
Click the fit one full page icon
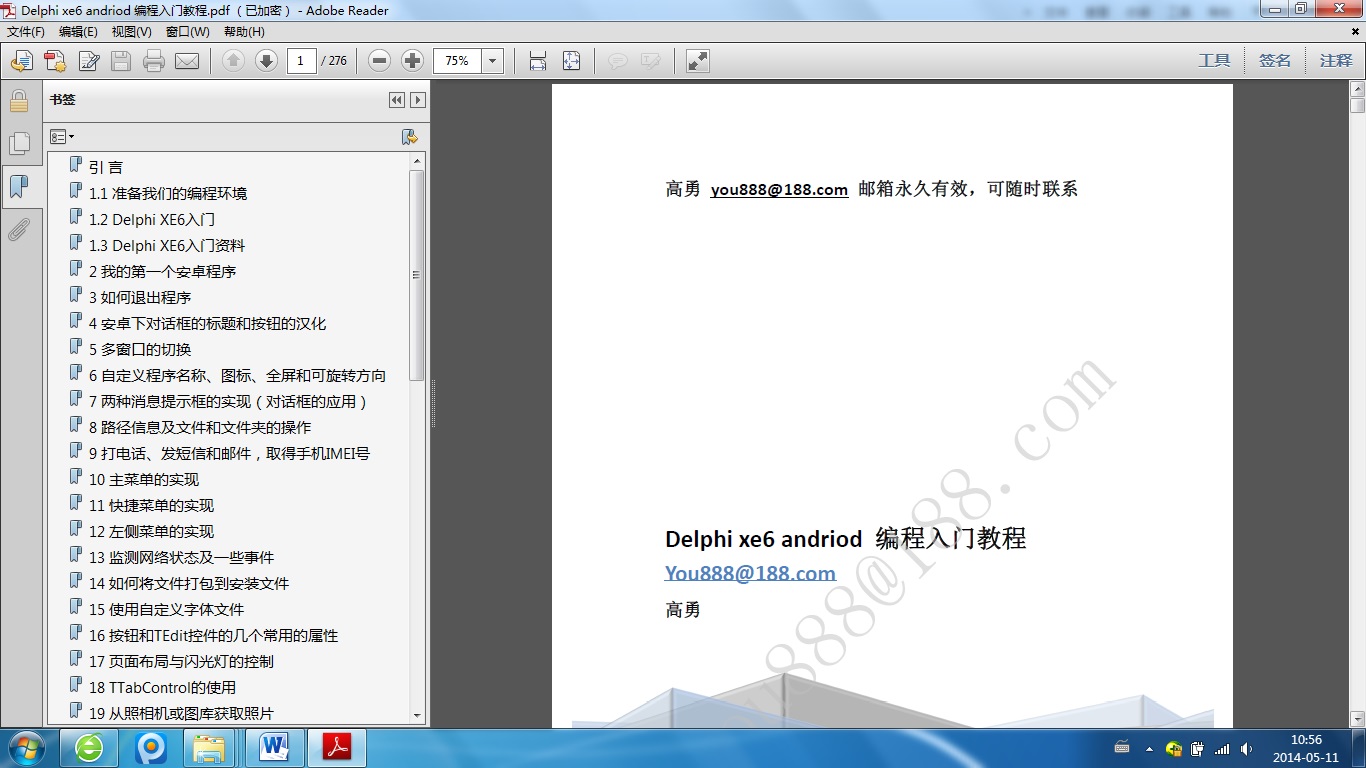(x=571, y=61)
